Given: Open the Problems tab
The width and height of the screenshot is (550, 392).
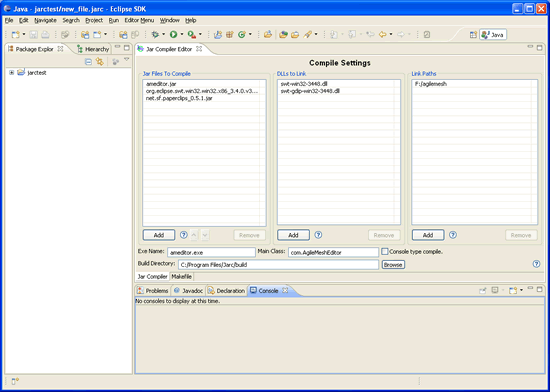Looking at the screenshot, I should click(153, 291).
